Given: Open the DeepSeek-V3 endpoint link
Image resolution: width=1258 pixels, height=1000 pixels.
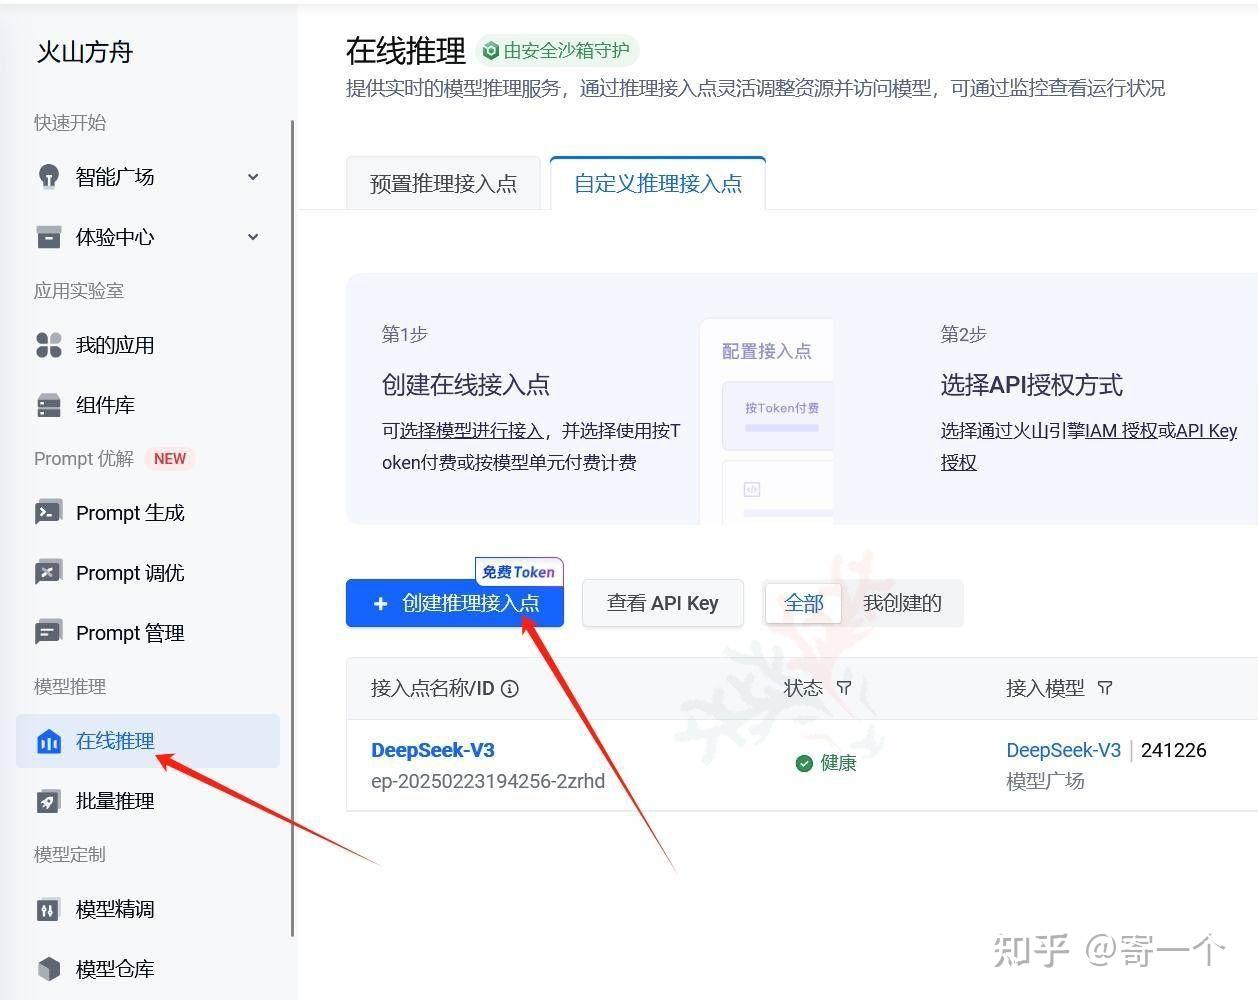Looking at the screenshot, I should pyautogui.click(x=432, y=749).
